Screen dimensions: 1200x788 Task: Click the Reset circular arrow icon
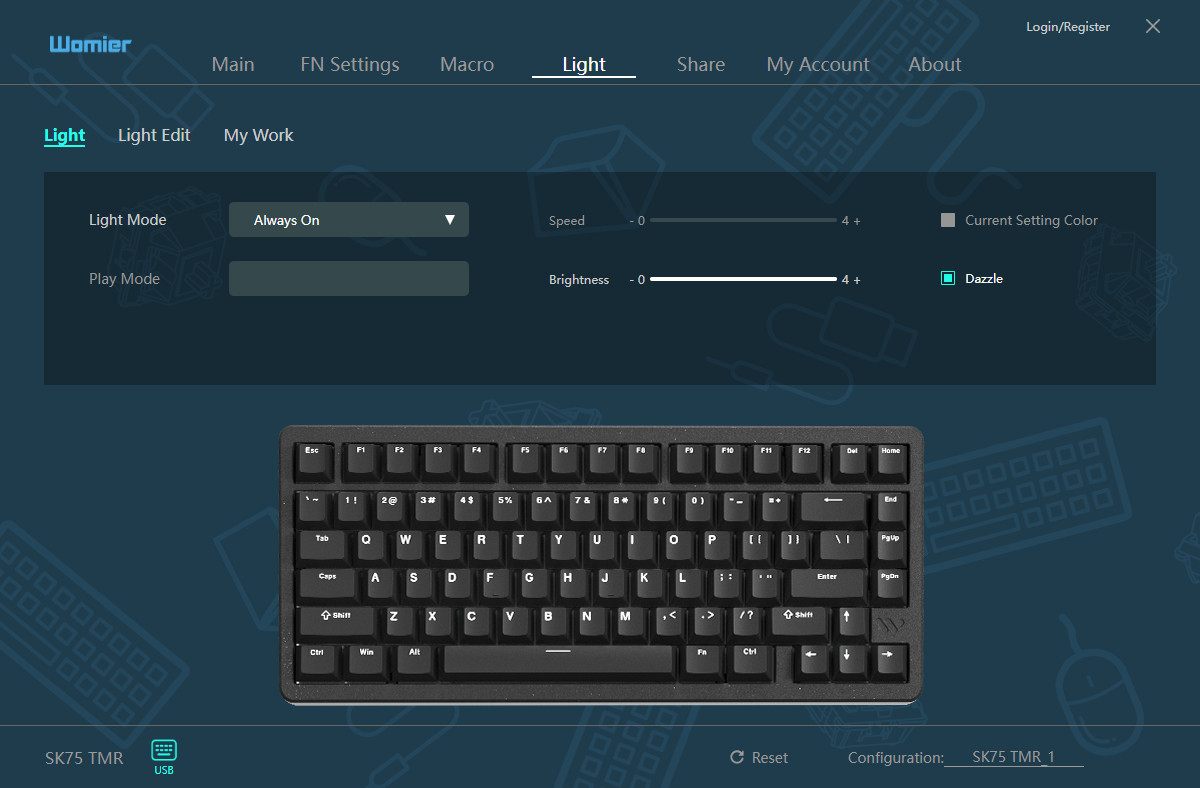pos(737,758)
